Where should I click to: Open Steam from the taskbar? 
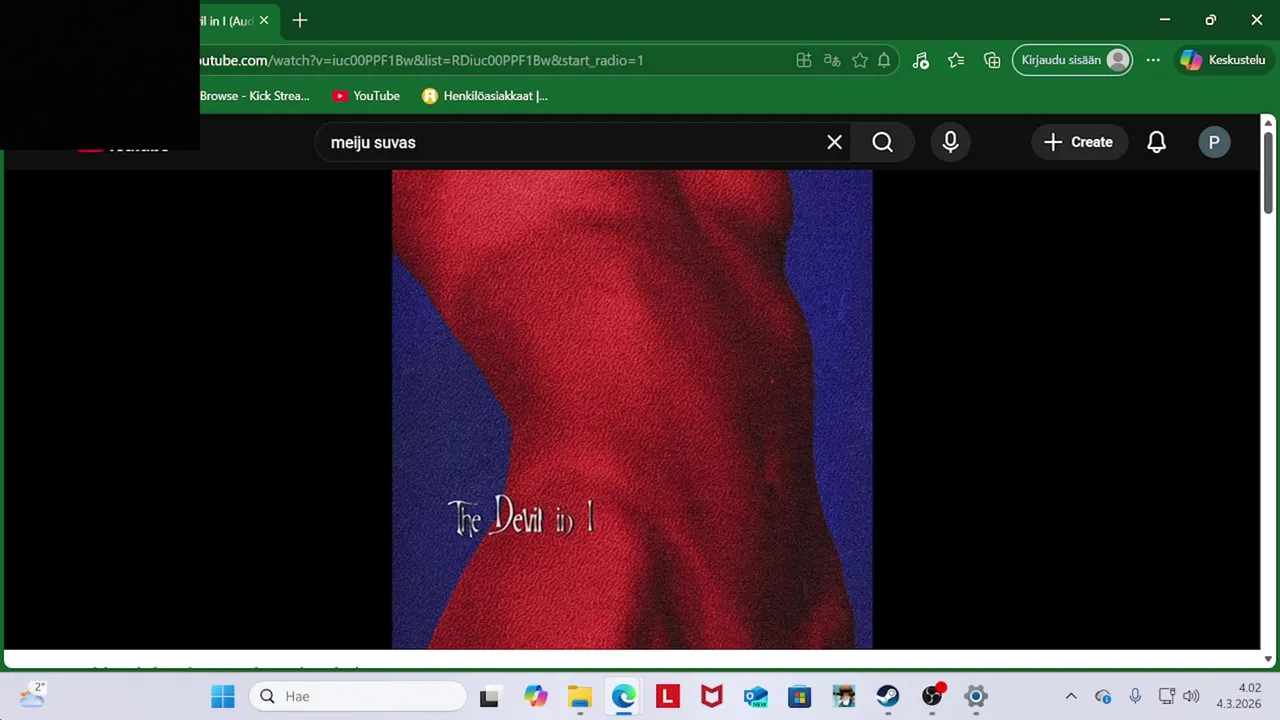(x=888, y=696)
